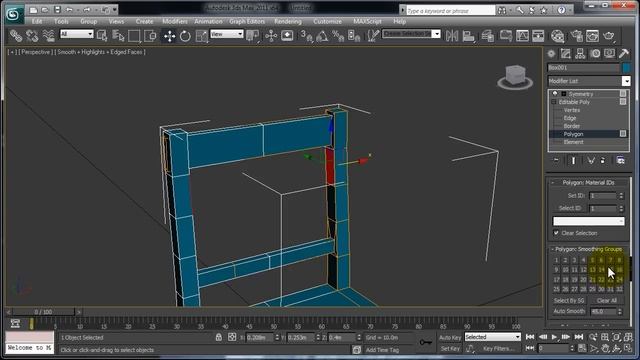Click Play Animation button

pos(554,337)
